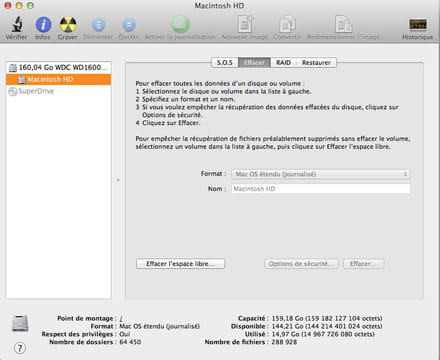The height and width of the screenshot is (360, 440).
Task: Click Options de sécurité button
Action: click(x=301, y=264)
